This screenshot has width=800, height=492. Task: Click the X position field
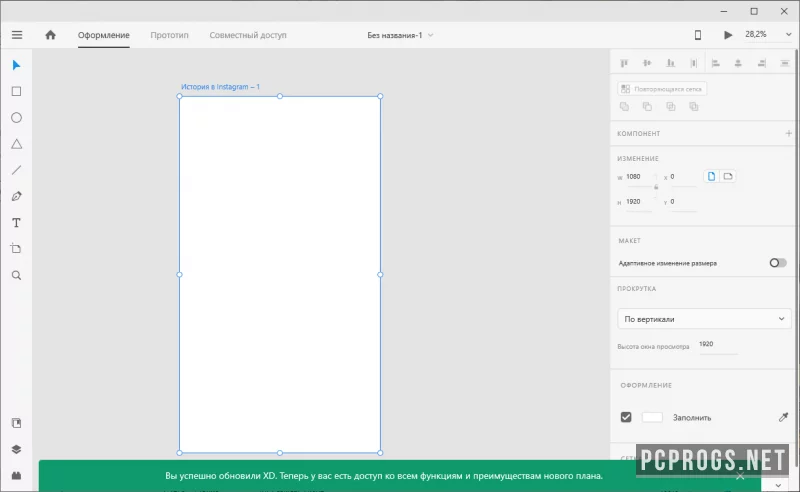point(683,177)
